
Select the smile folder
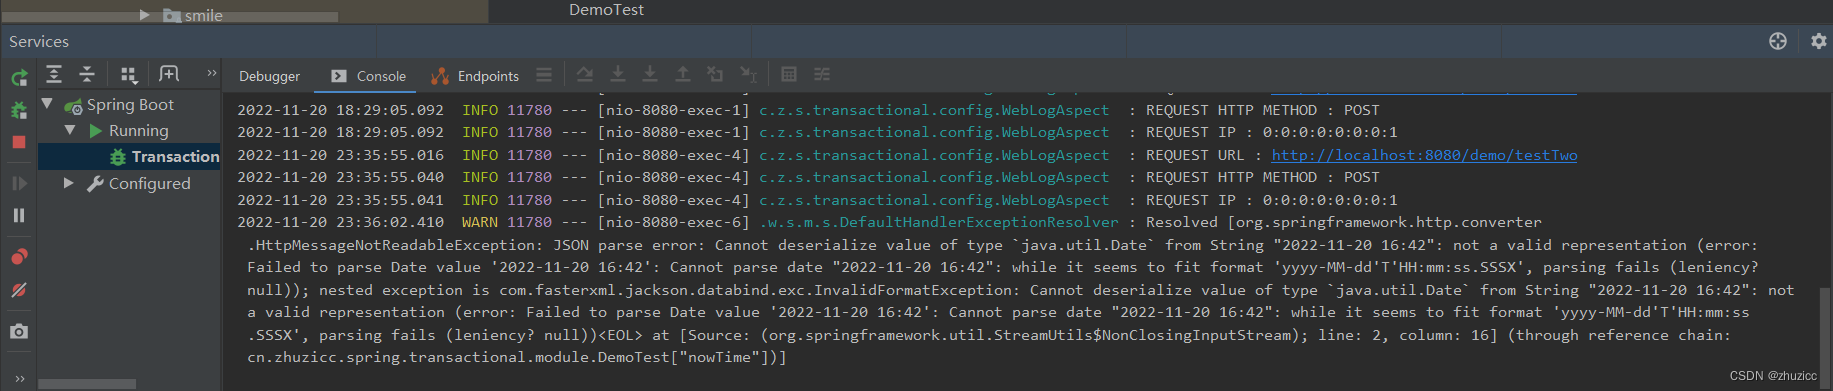203,15
